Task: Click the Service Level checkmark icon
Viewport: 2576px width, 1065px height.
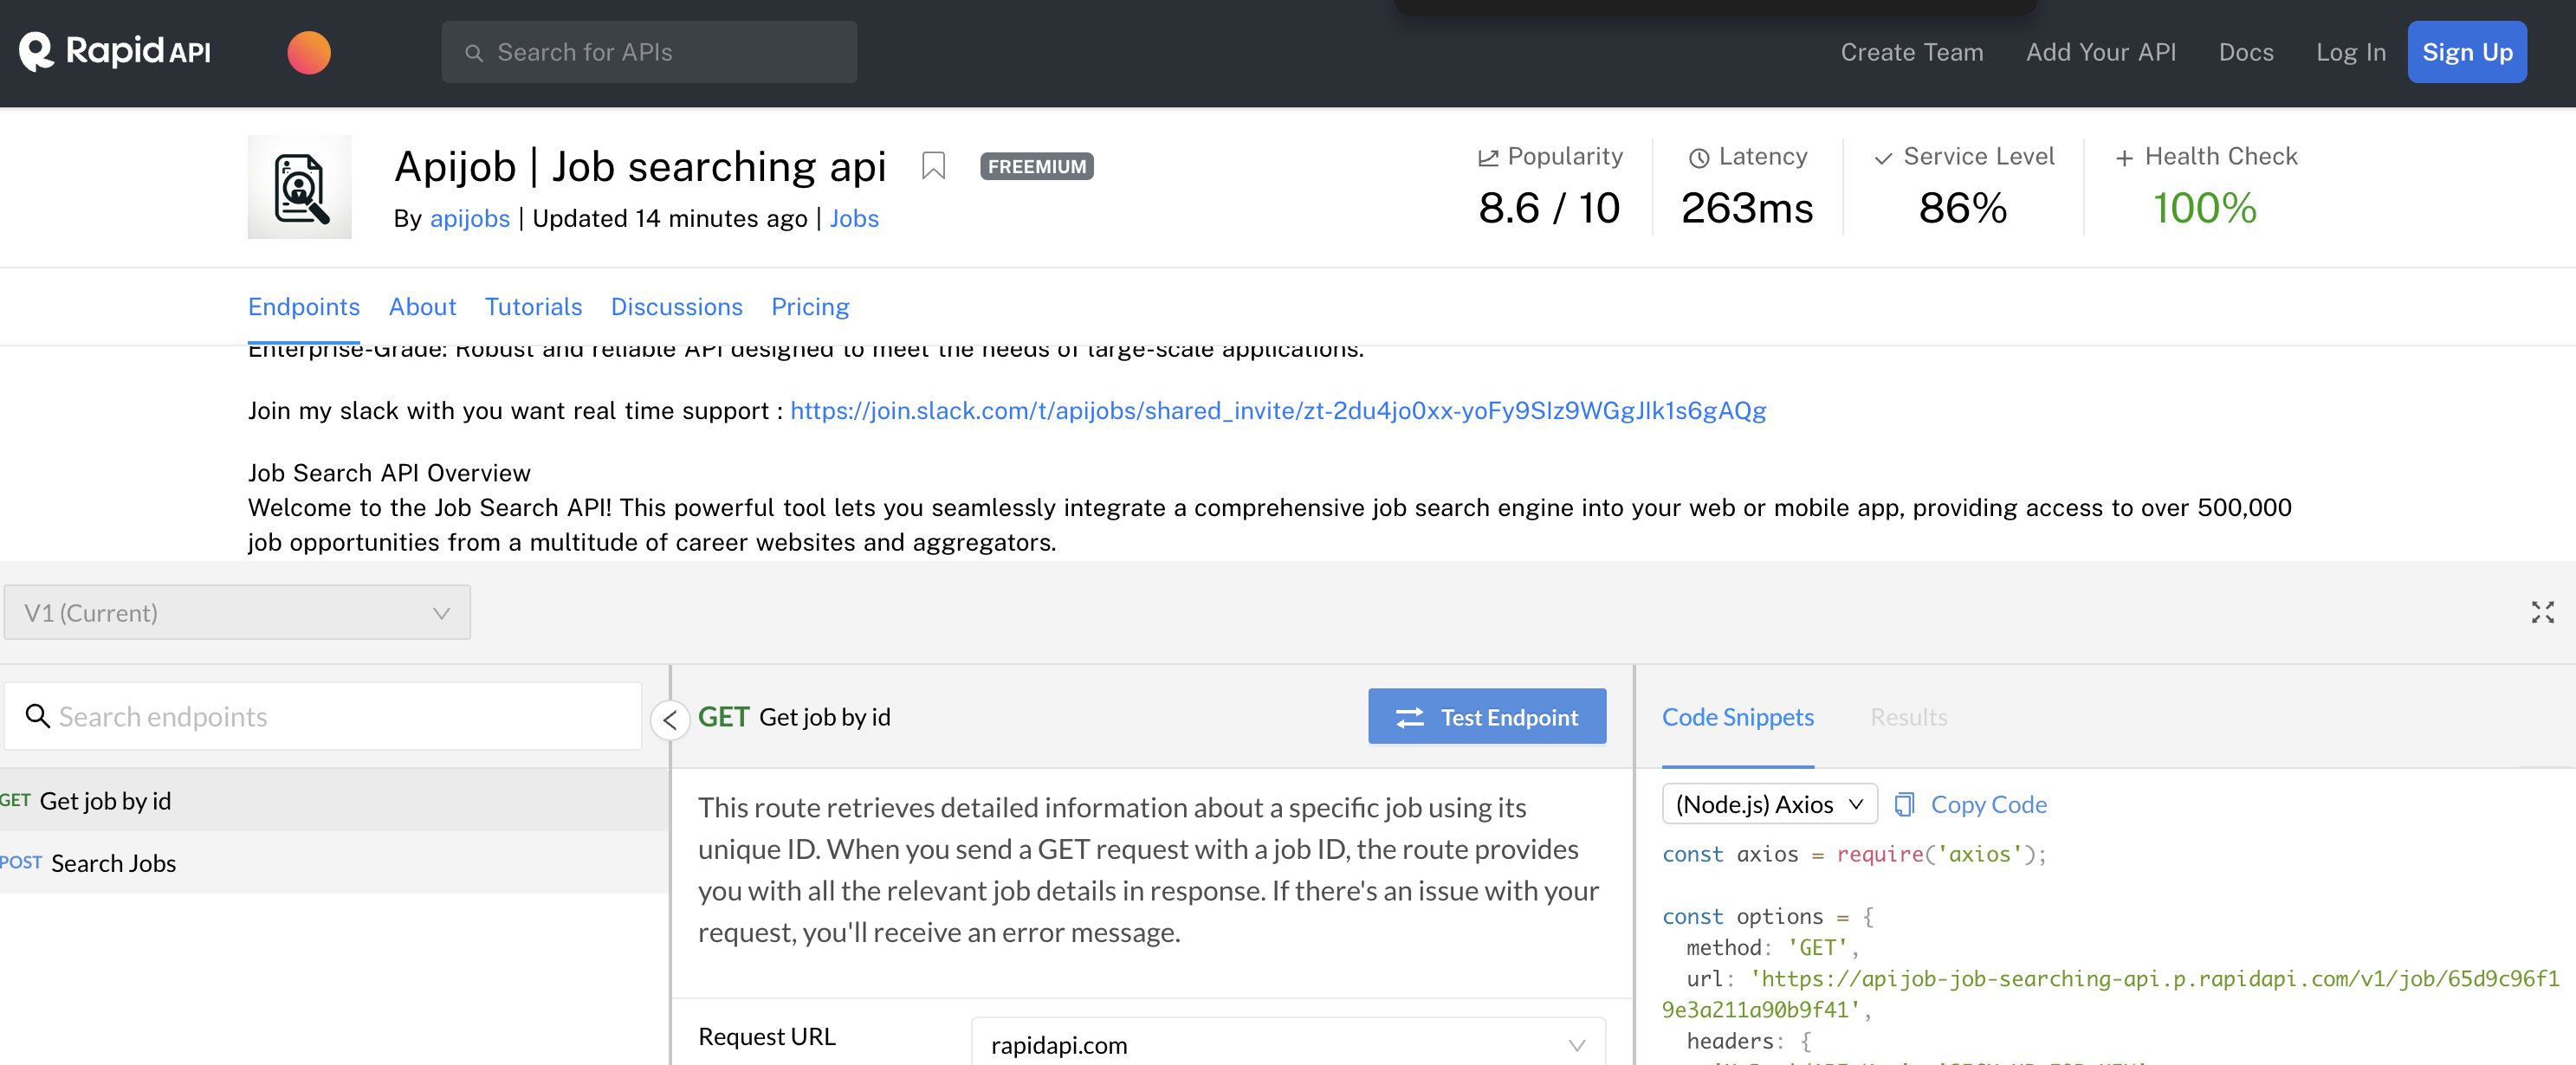Action: [x=1884, y=158]
